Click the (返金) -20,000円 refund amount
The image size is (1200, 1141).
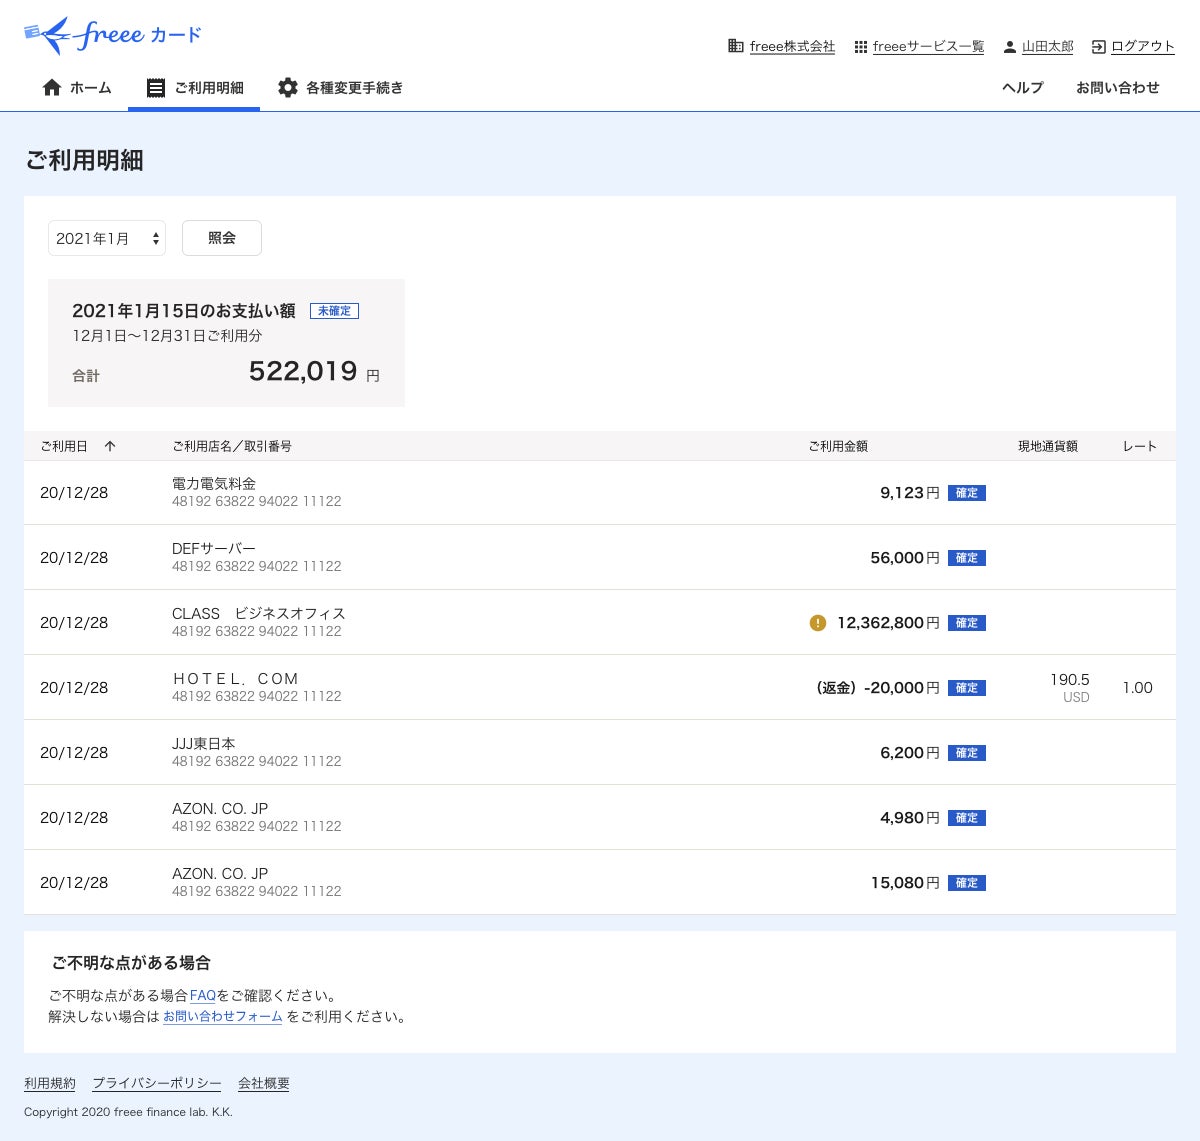(x=878, y=688)
